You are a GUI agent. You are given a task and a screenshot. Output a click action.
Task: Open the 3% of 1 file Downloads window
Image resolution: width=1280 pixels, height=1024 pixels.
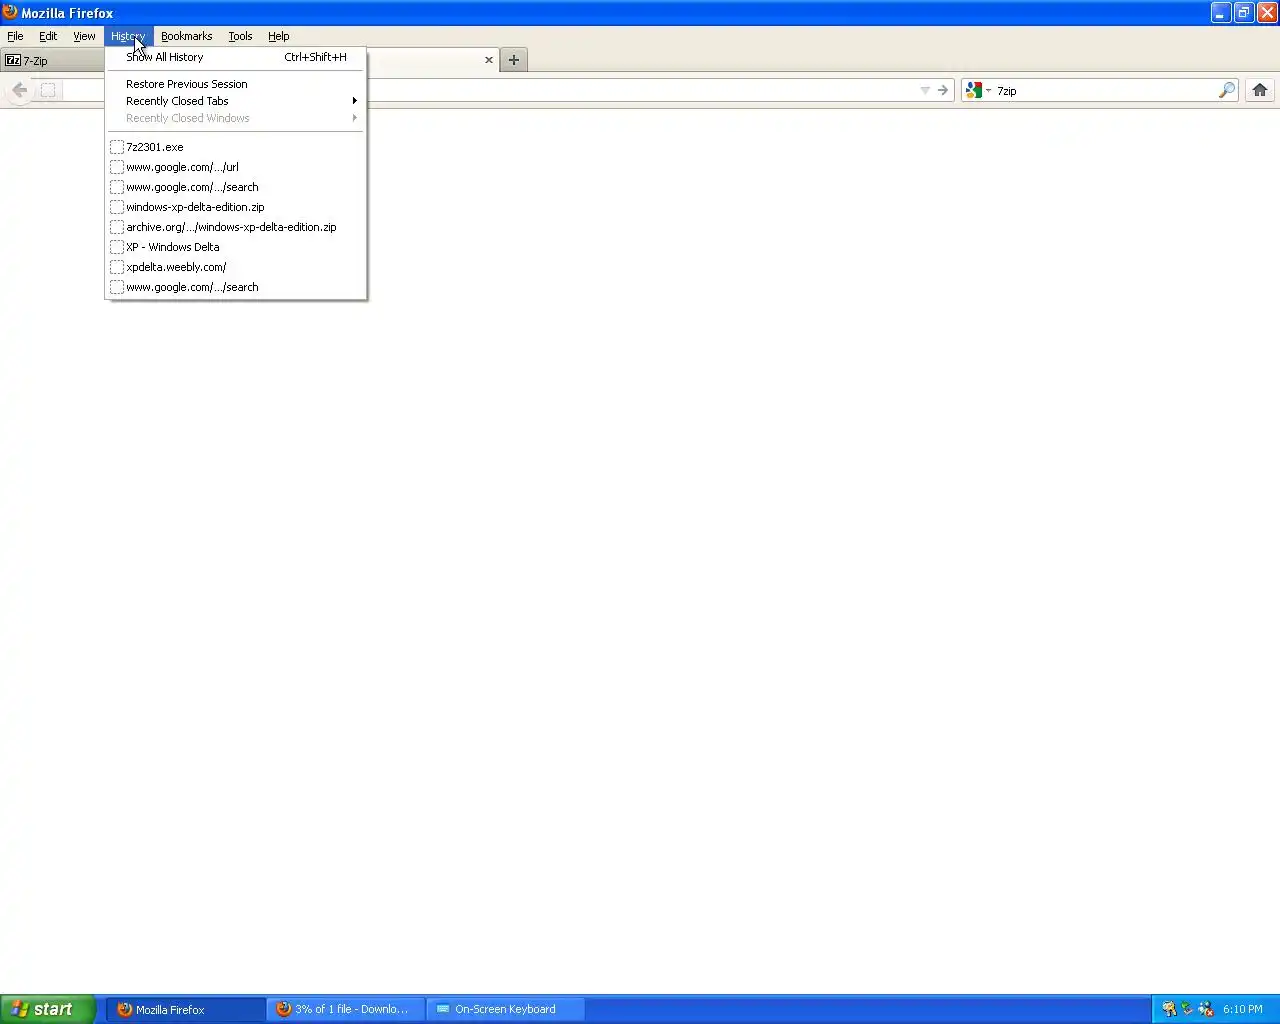click(x=346, y=1009)
